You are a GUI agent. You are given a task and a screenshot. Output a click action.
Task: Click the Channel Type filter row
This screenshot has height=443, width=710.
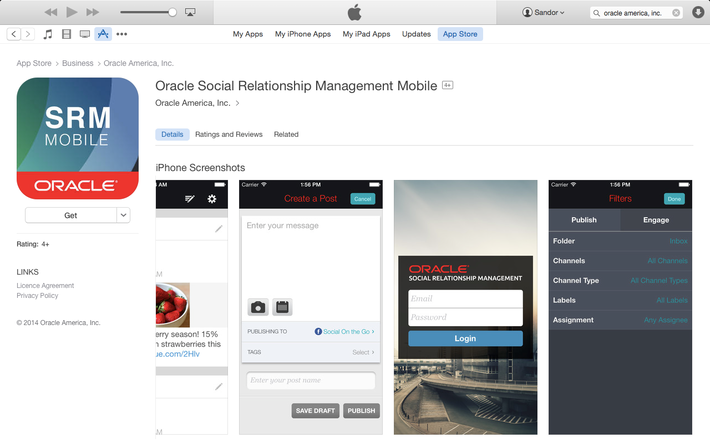(620, 280)
